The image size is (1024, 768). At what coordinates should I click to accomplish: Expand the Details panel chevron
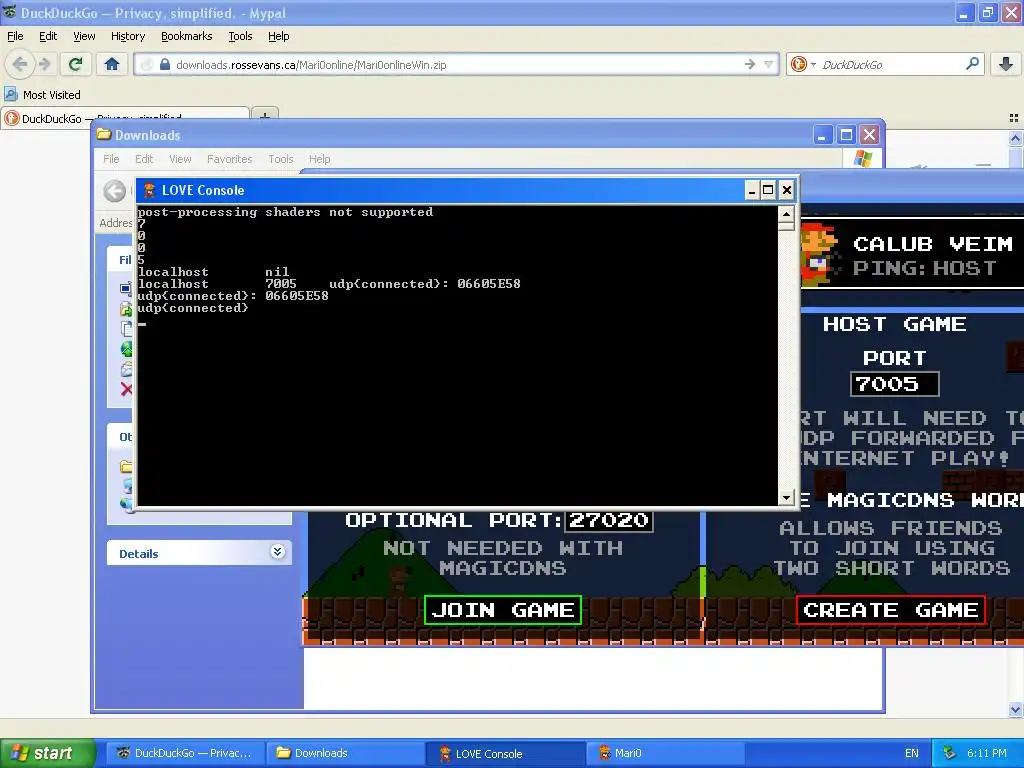coord(277,552)
